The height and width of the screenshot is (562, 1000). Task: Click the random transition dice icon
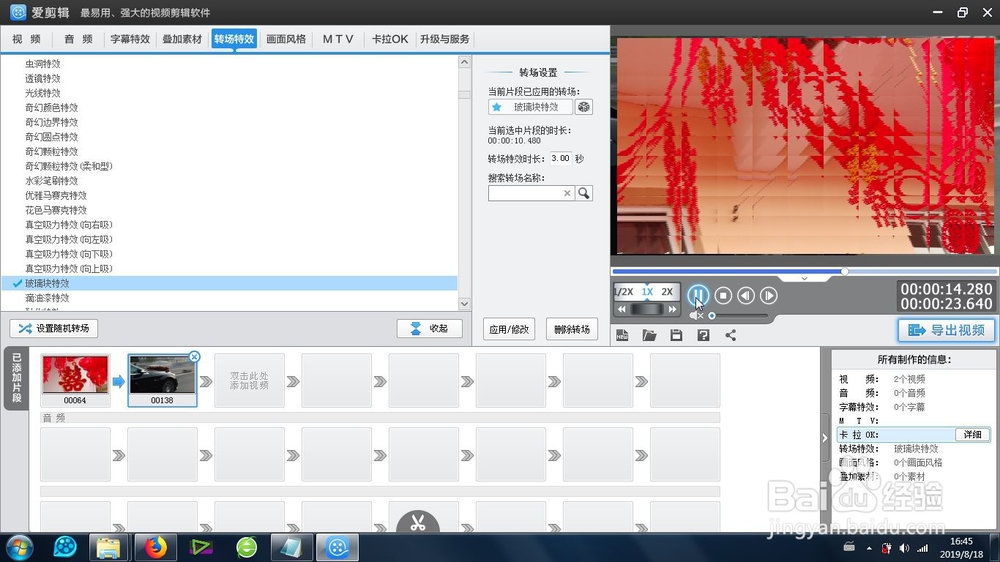pyautogui.click(x=584, y=107)
